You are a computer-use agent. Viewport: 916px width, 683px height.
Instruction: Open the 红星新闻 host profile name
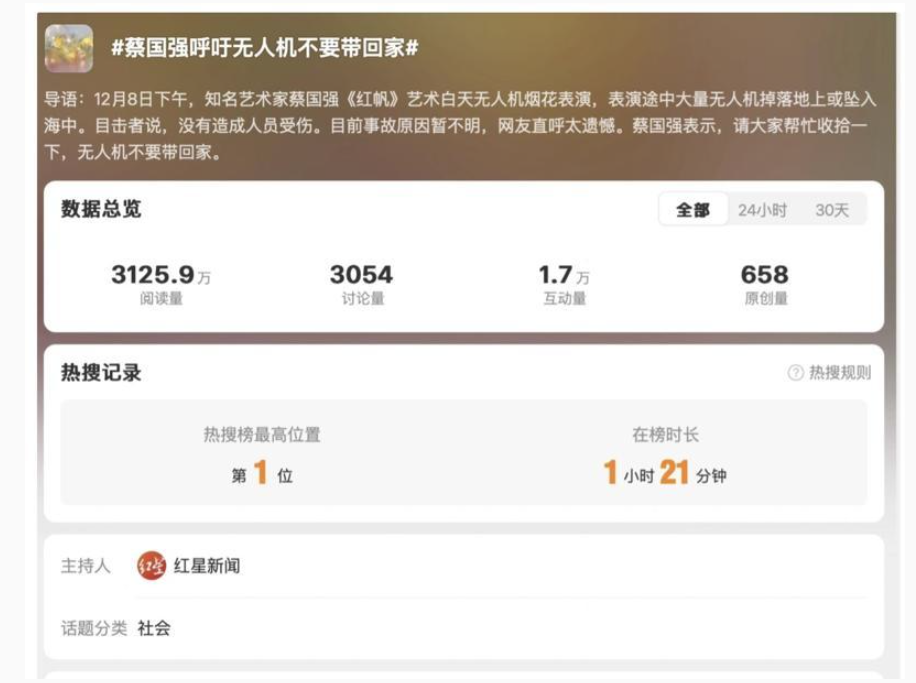(207, 566)
